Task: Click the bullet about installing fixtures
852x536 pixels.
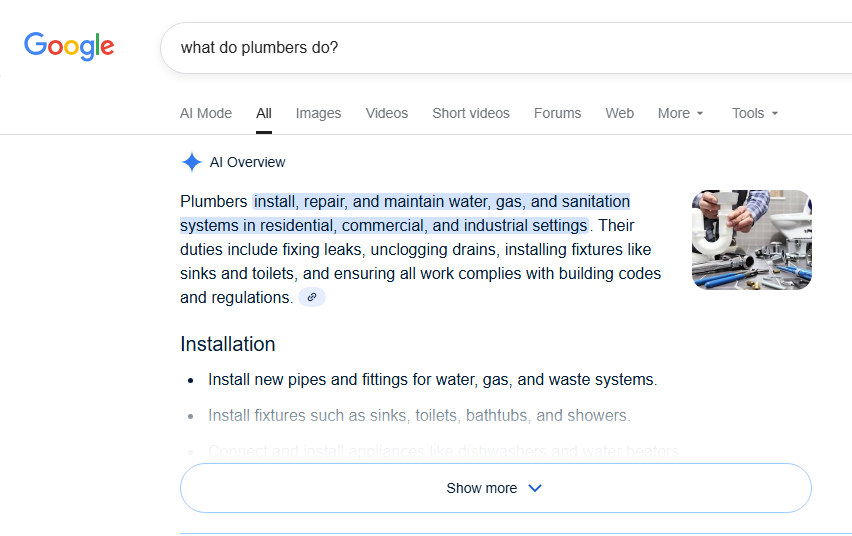Action: point(419,415)
